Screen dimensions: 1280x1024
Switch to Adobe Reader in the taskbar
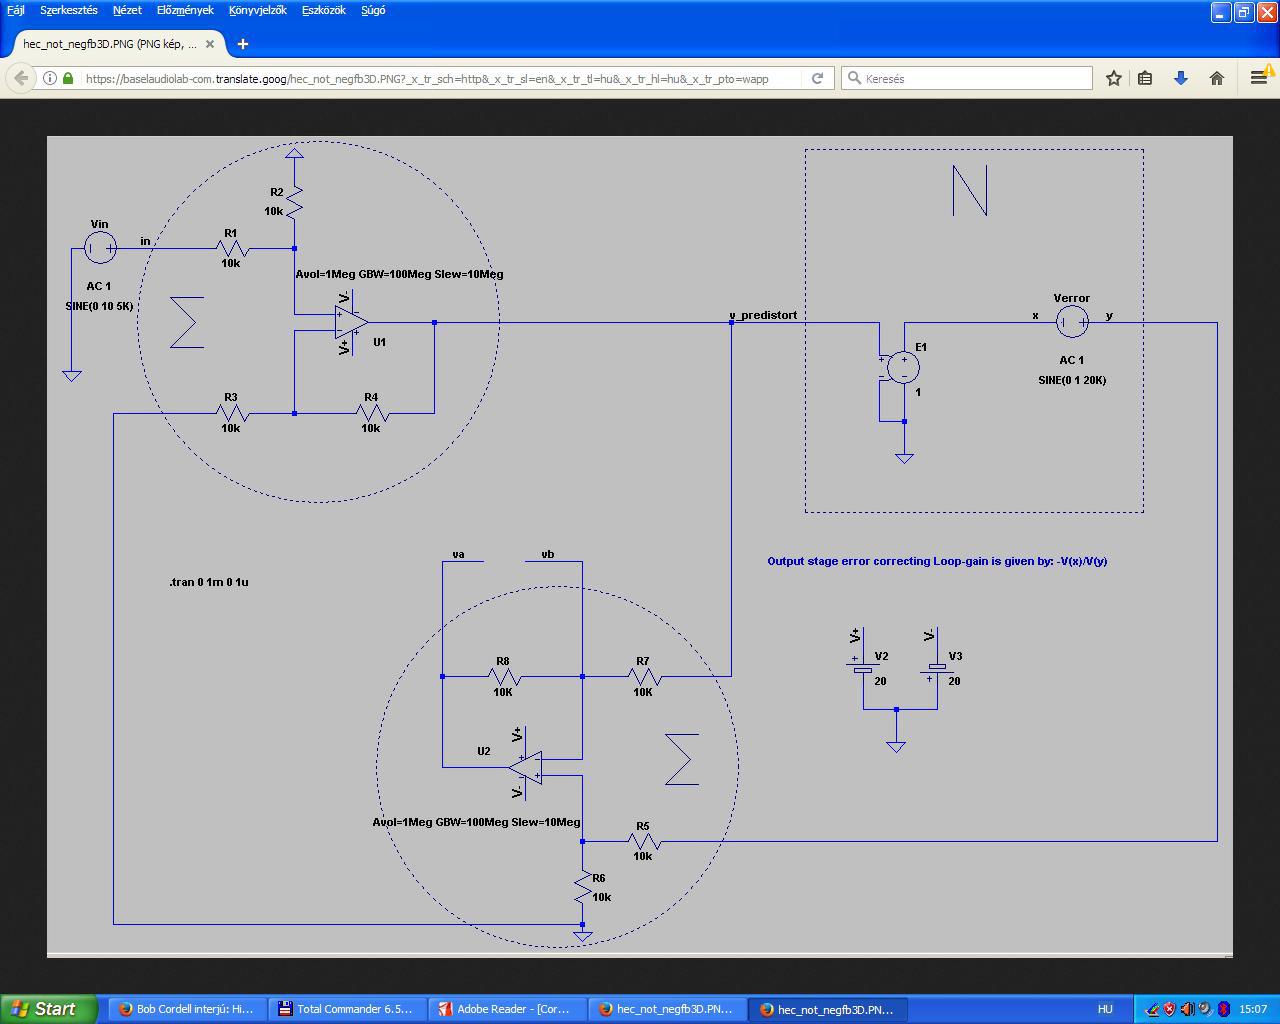pos(505,1009)
